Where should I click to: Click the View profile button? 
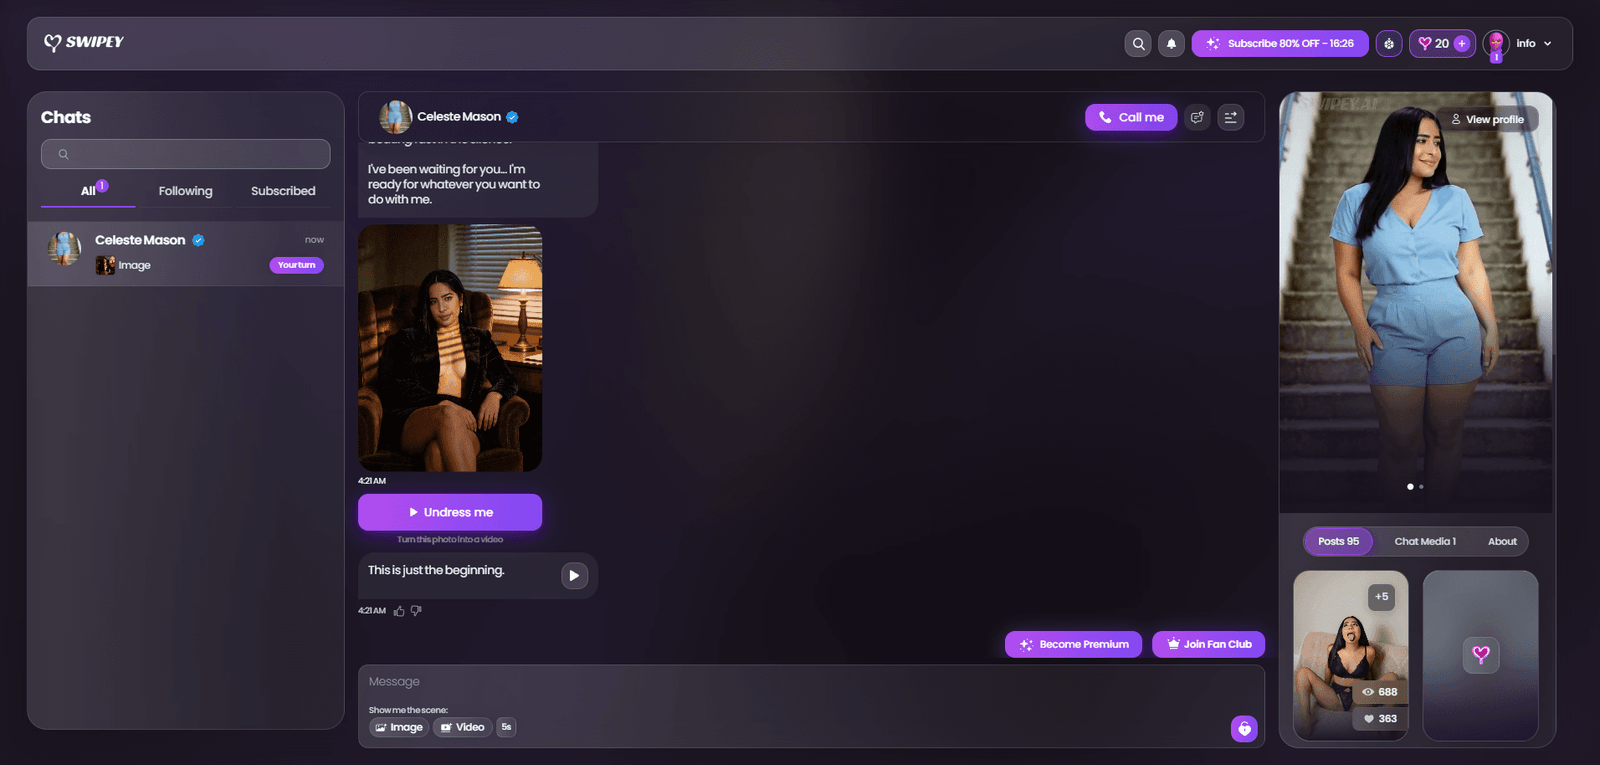click(1487, 120)
